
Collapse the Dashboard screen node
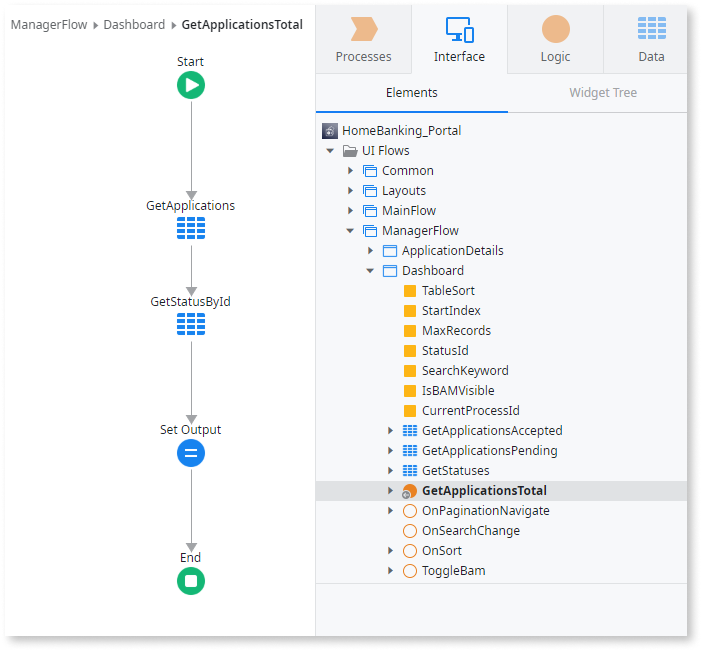coord(371,271)
